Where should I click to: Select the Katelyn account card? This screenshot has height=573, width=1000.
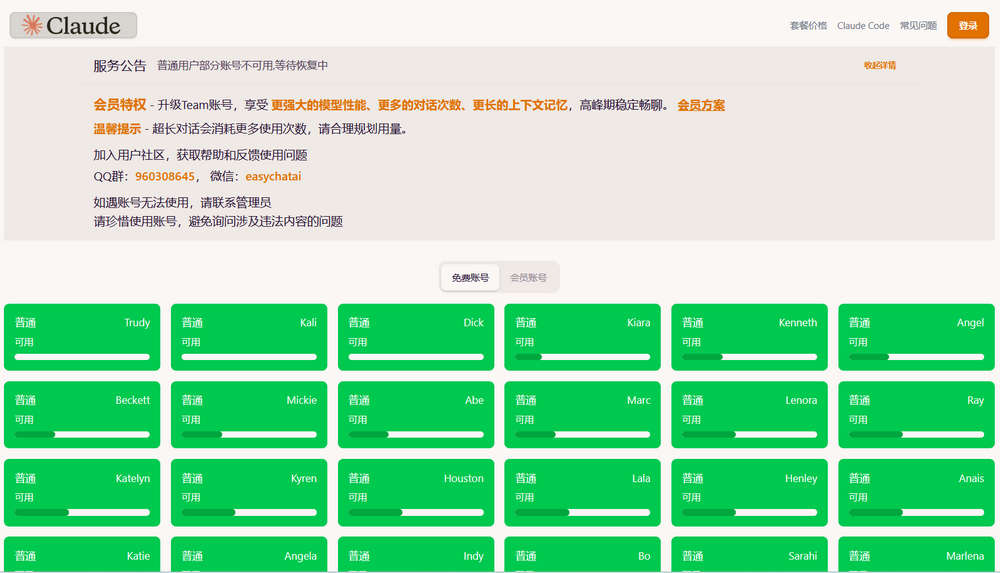(82, 493)
